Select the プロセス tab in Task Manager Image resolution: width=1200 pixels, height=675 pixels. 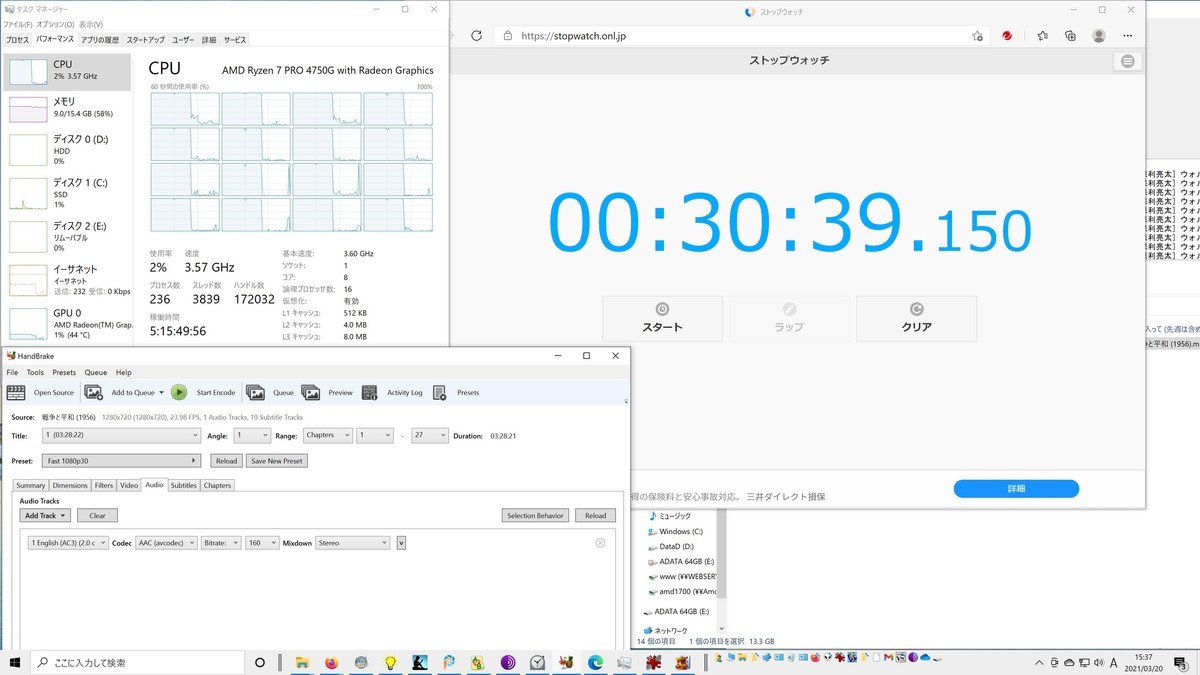click(x=17, y=40)
